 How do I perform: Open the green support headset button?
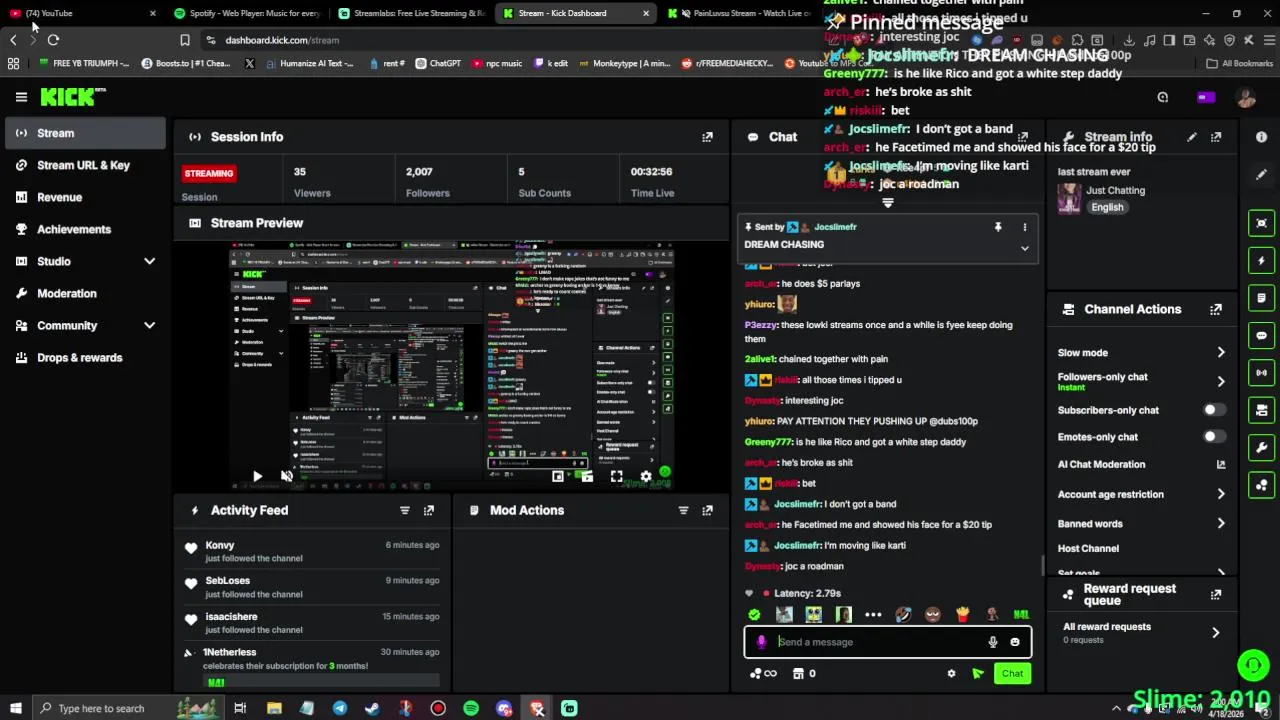tap(1253, 664)
